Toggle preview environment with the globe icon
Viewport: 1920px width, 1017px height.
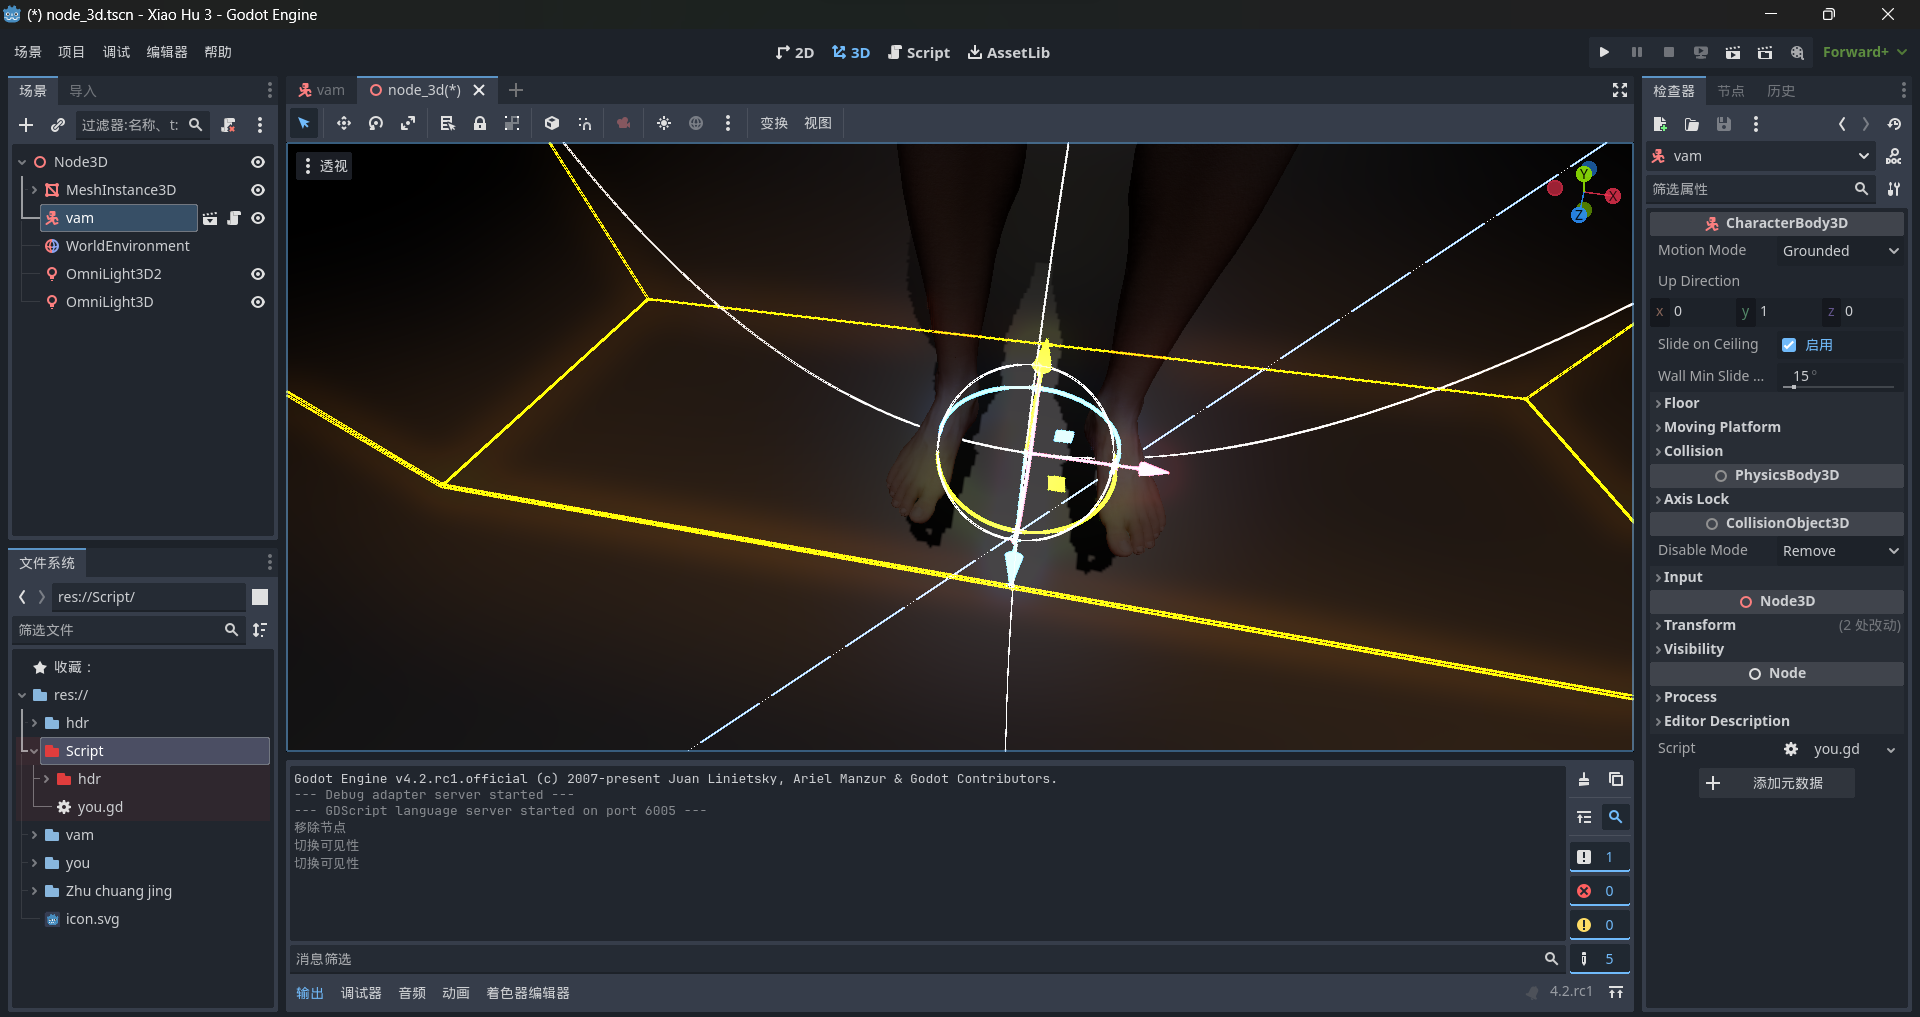click(x=696, y=123)
